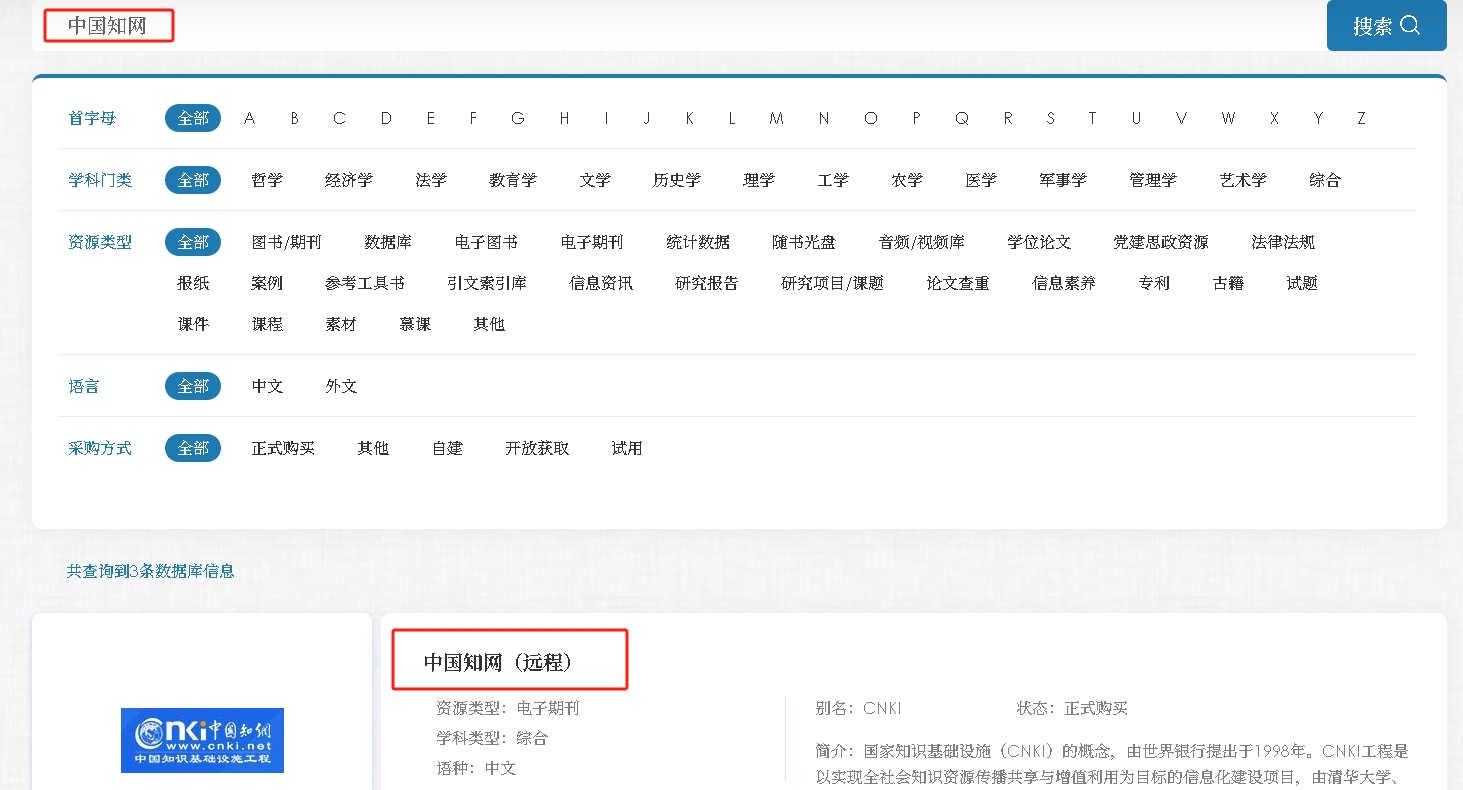Select 外文 in the 语言 filter row
This screenshot has height=790, width=1463.
click(x=341, y=386)
